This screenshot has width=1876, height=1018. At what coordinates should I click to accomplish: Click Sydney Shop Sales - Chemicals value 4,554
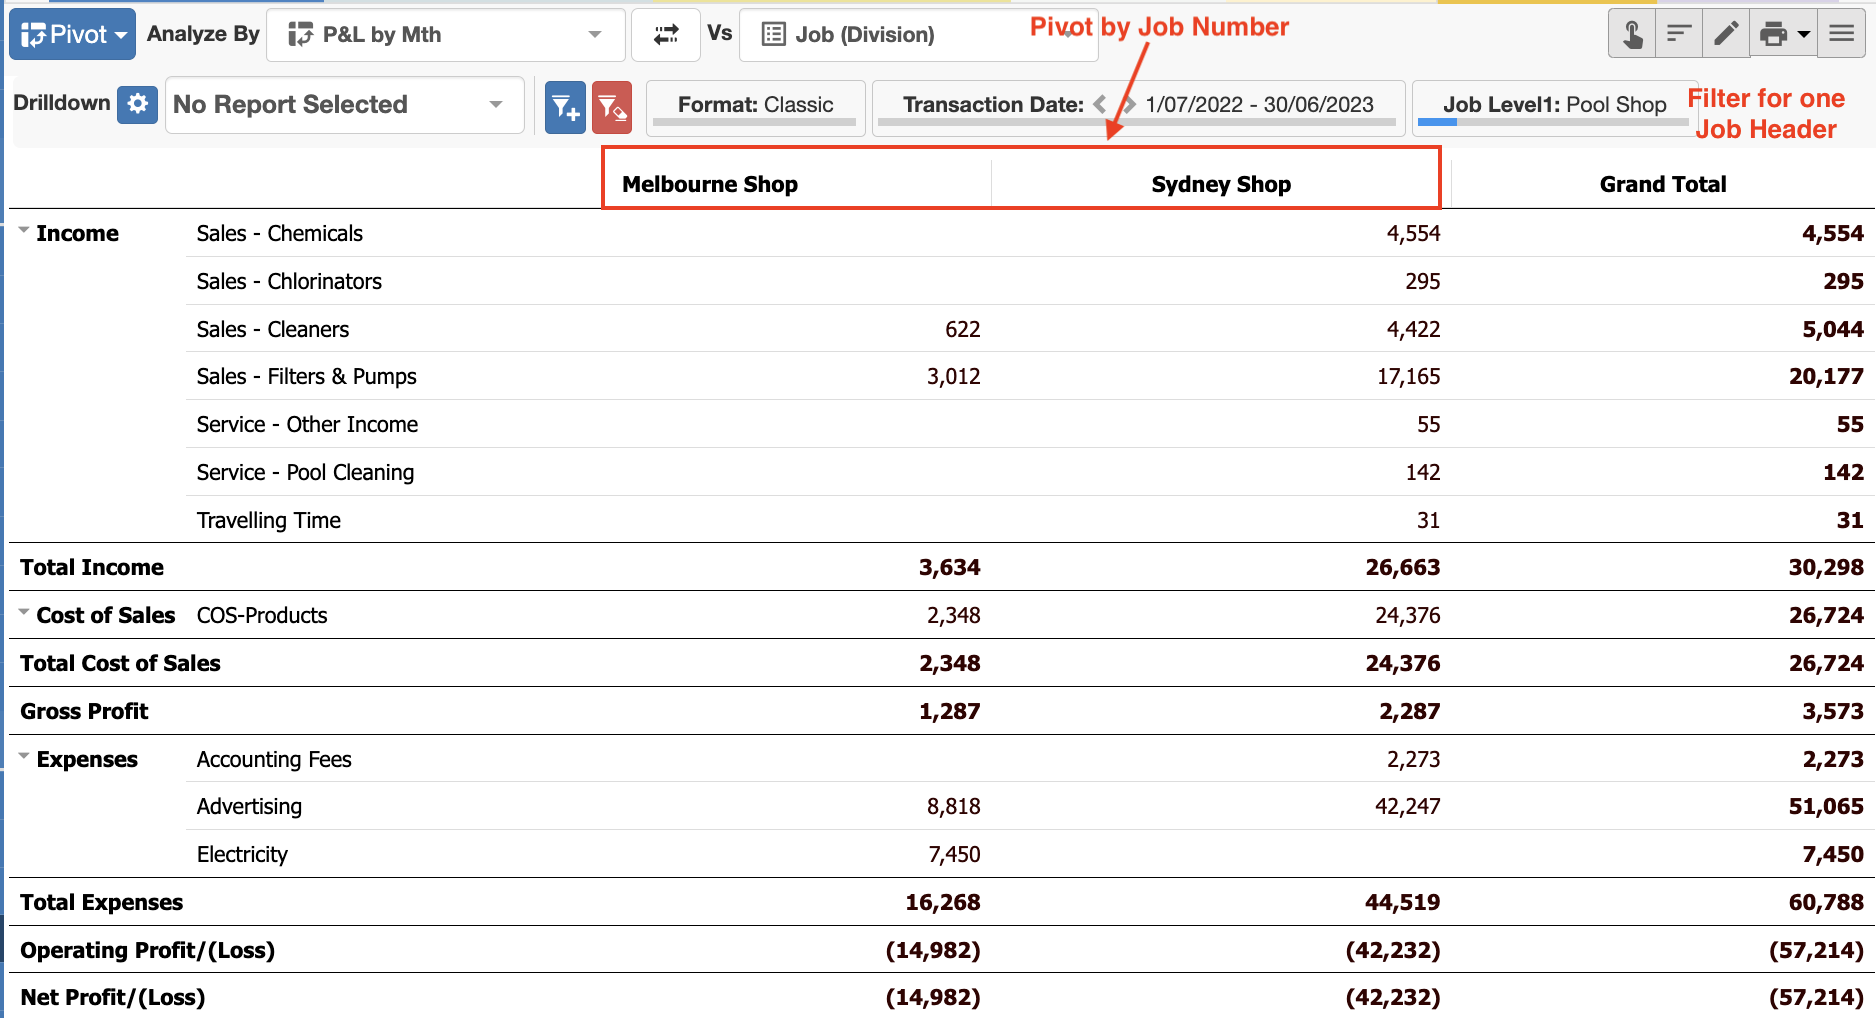1413,233
